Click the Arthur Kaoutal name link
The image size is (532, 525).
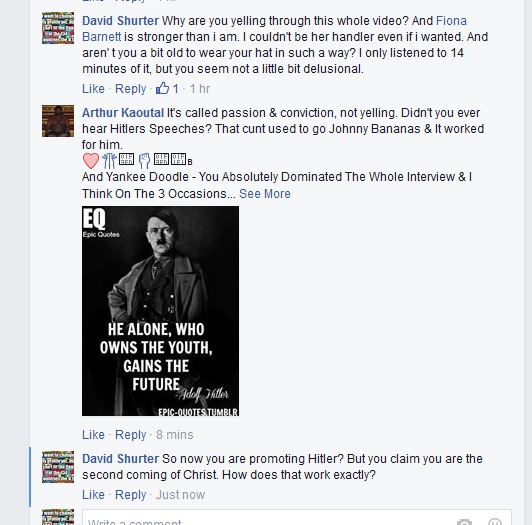pos(123,113)
